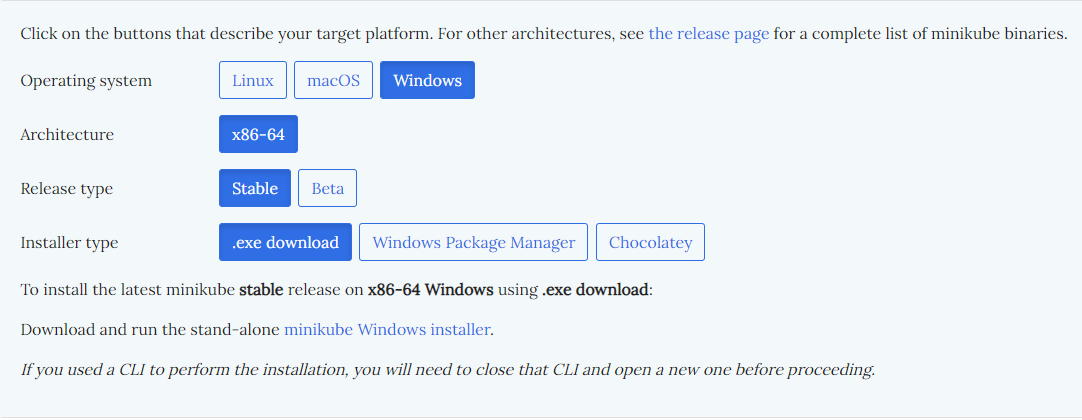Image resolution: width=1082 pixels, height=420 pixels.
Task: Switch release type to Beta
Action: 327,188
